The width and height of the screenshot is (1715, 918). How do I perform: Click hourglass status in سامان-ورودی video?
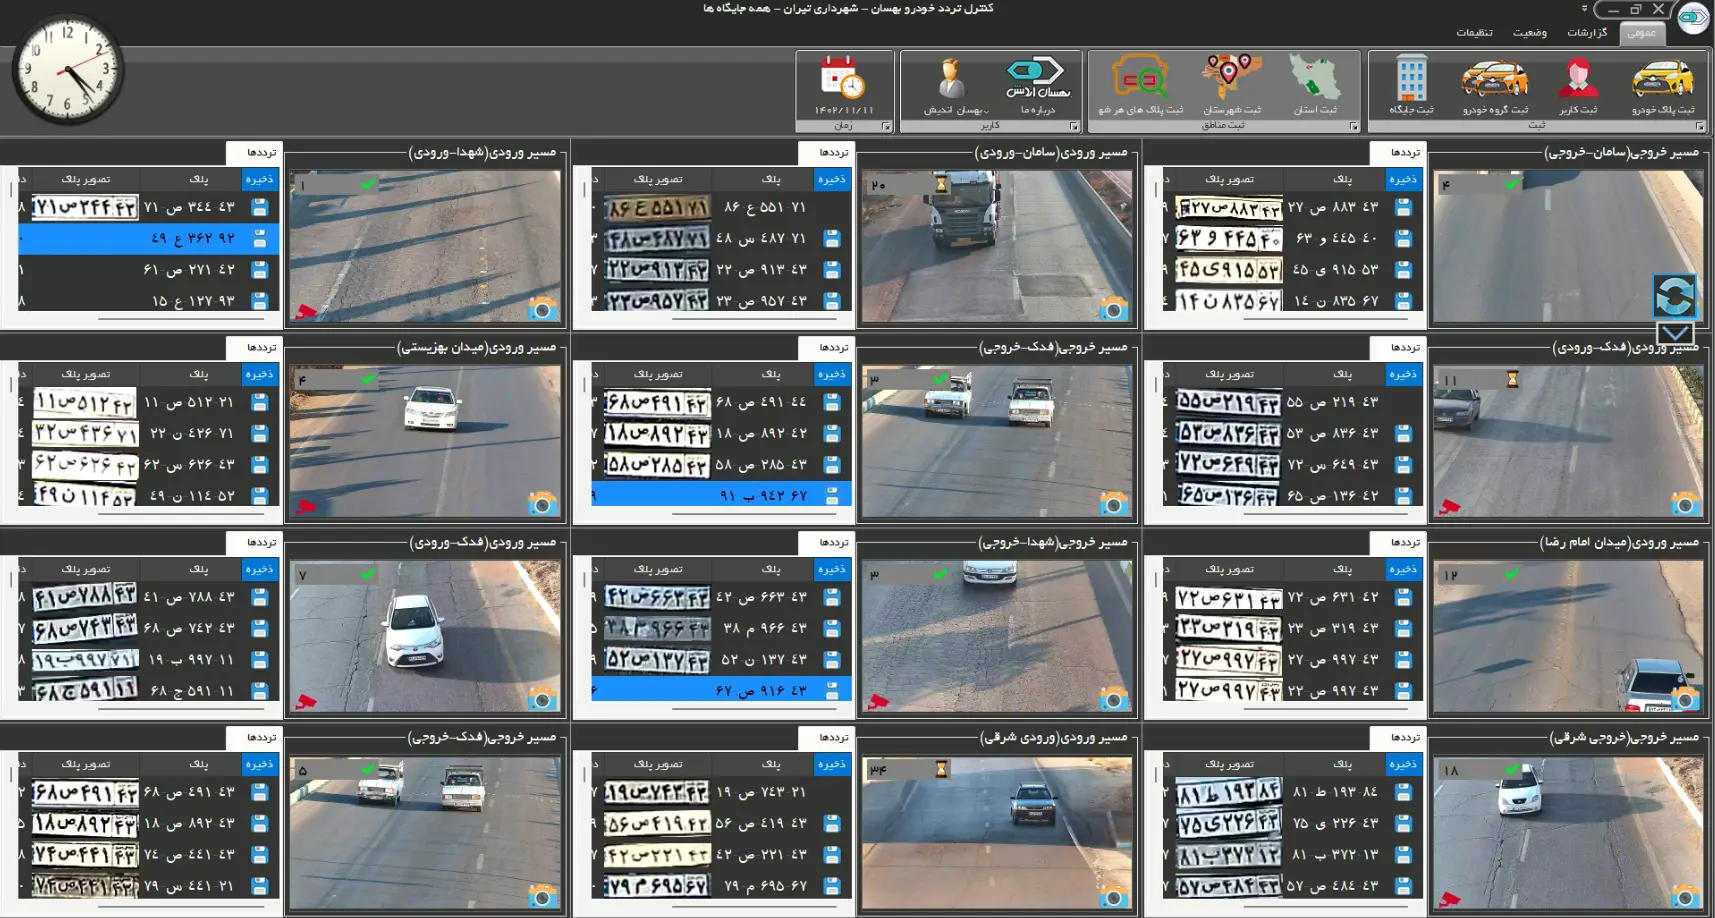tap(941, 184)
